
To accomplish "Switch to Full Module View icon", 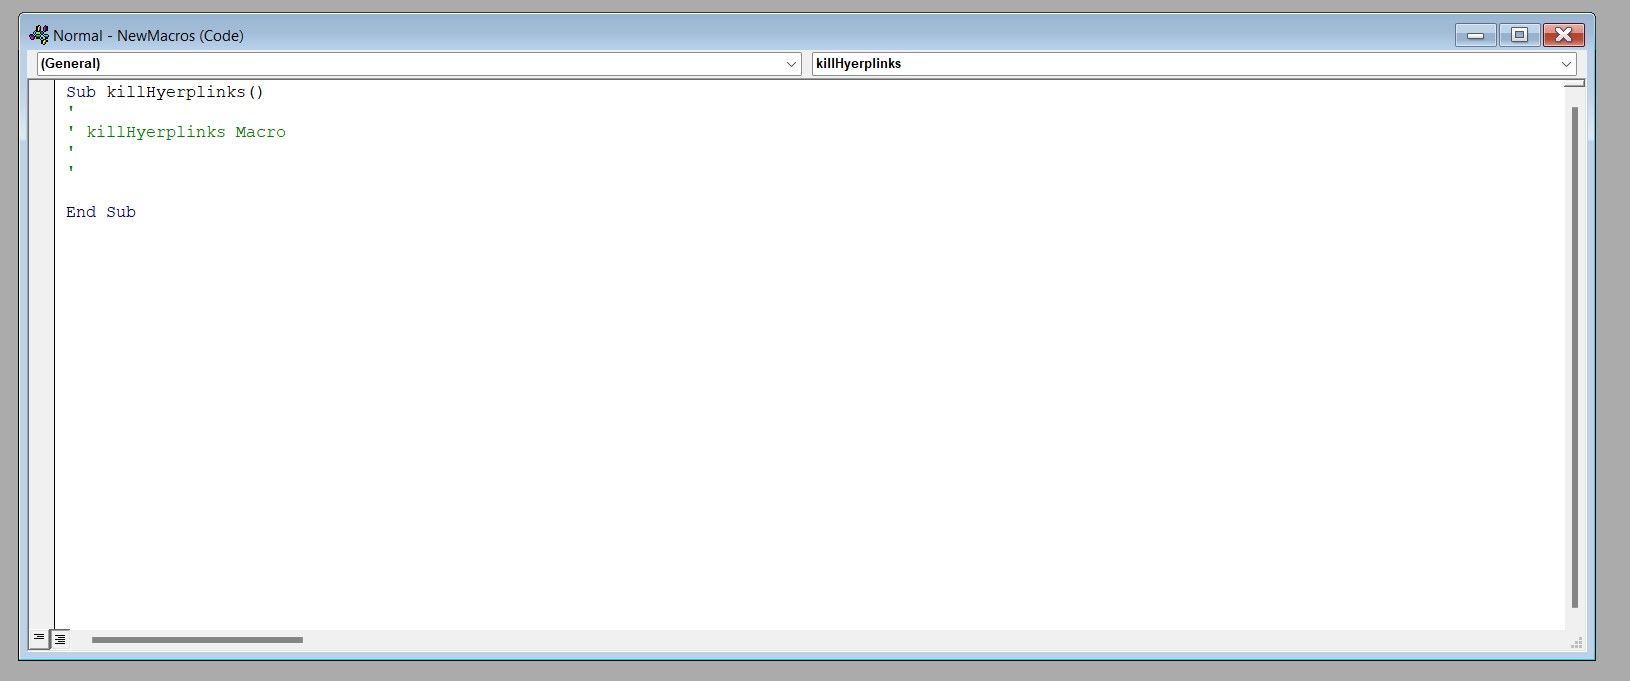I will coord(60,638).
